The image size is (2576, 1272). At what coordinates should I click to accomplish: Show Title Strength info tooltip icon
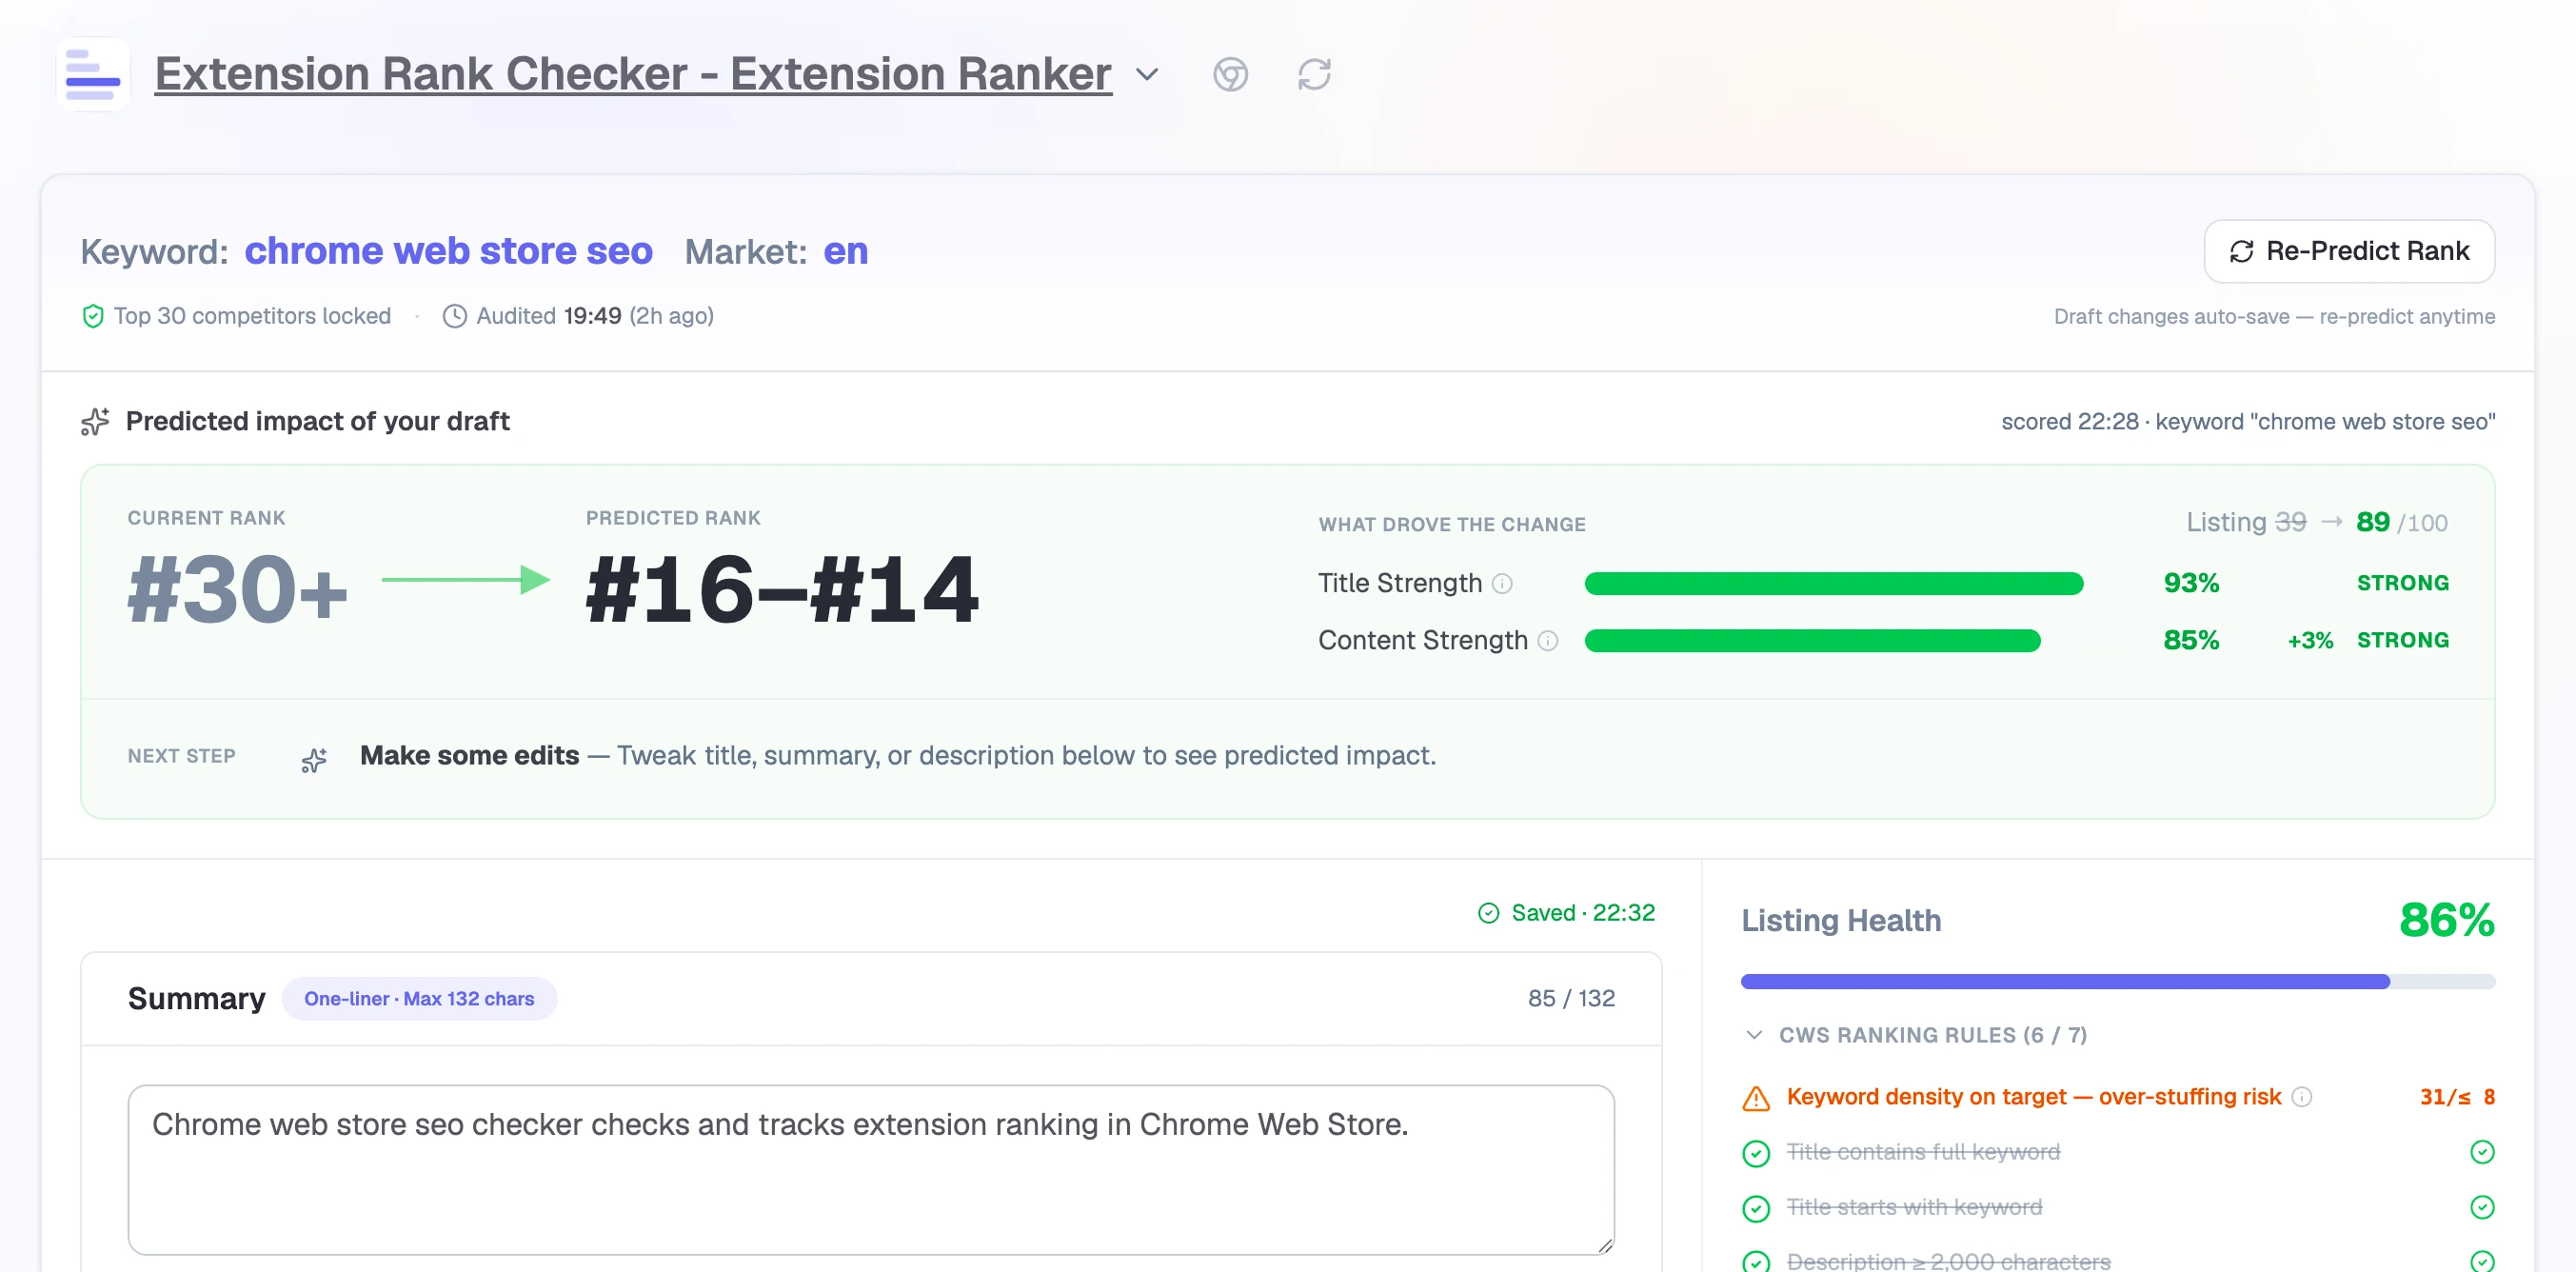coord(1502,584)
